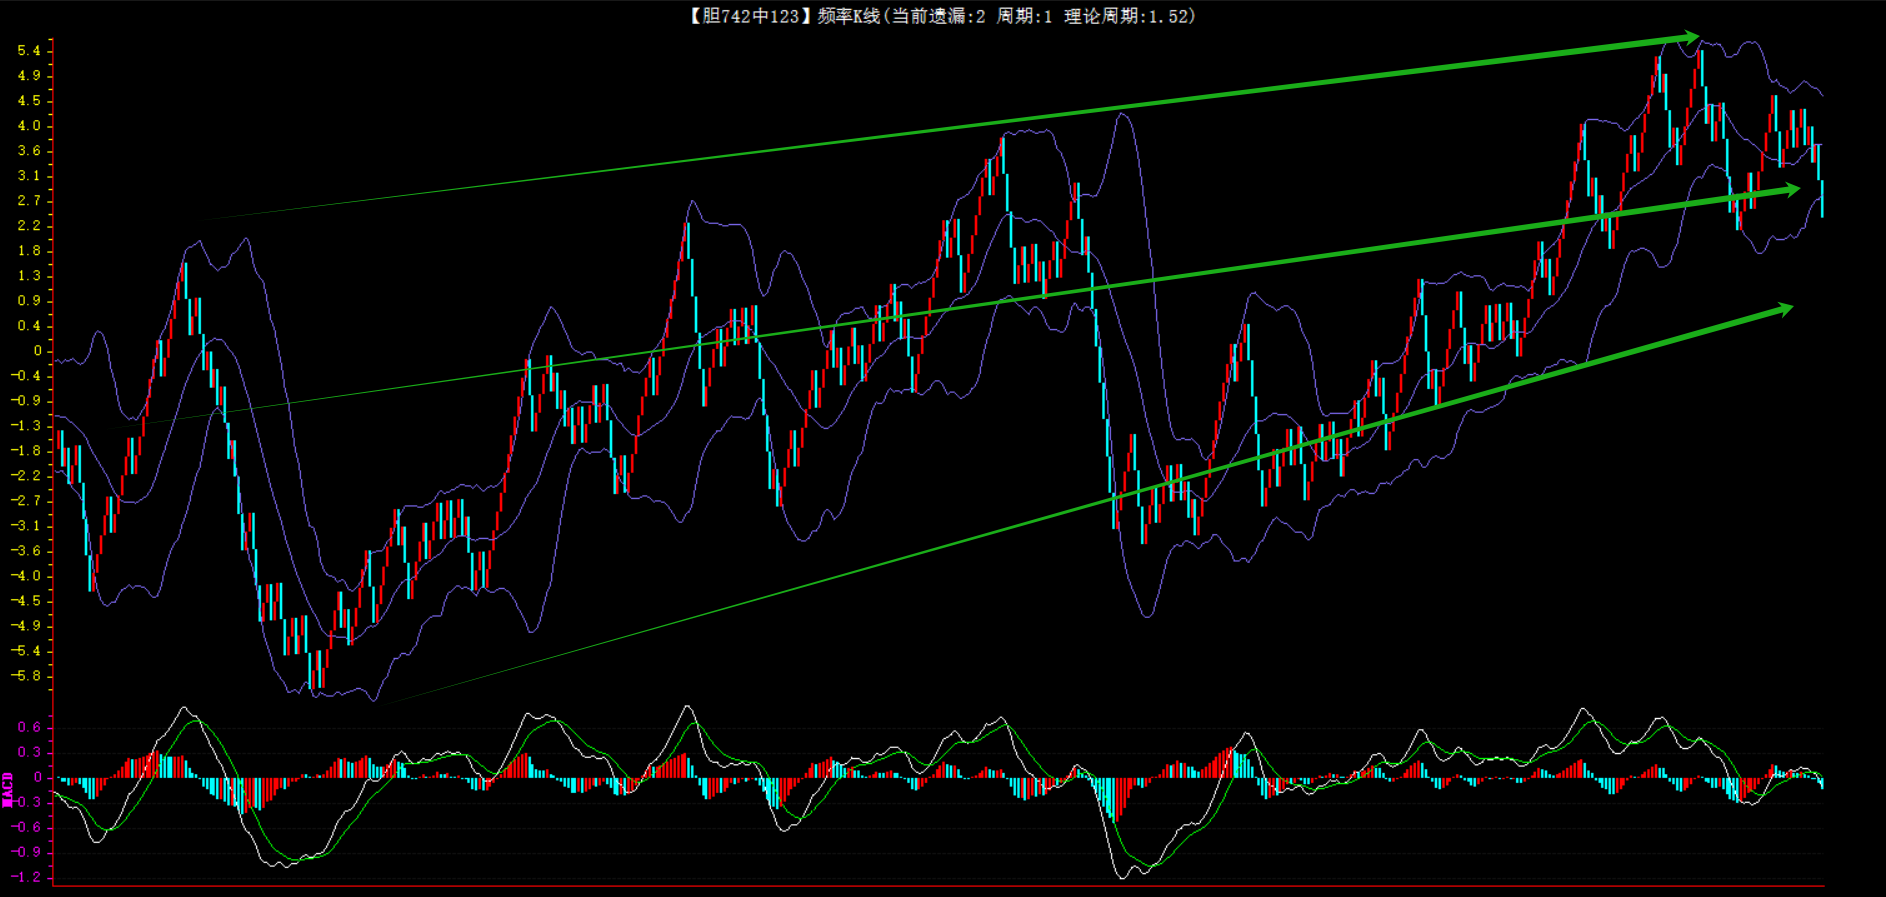Click the 0.6 label on MACD axis
Screen dimensions: 1886x897
coord(29,727)
